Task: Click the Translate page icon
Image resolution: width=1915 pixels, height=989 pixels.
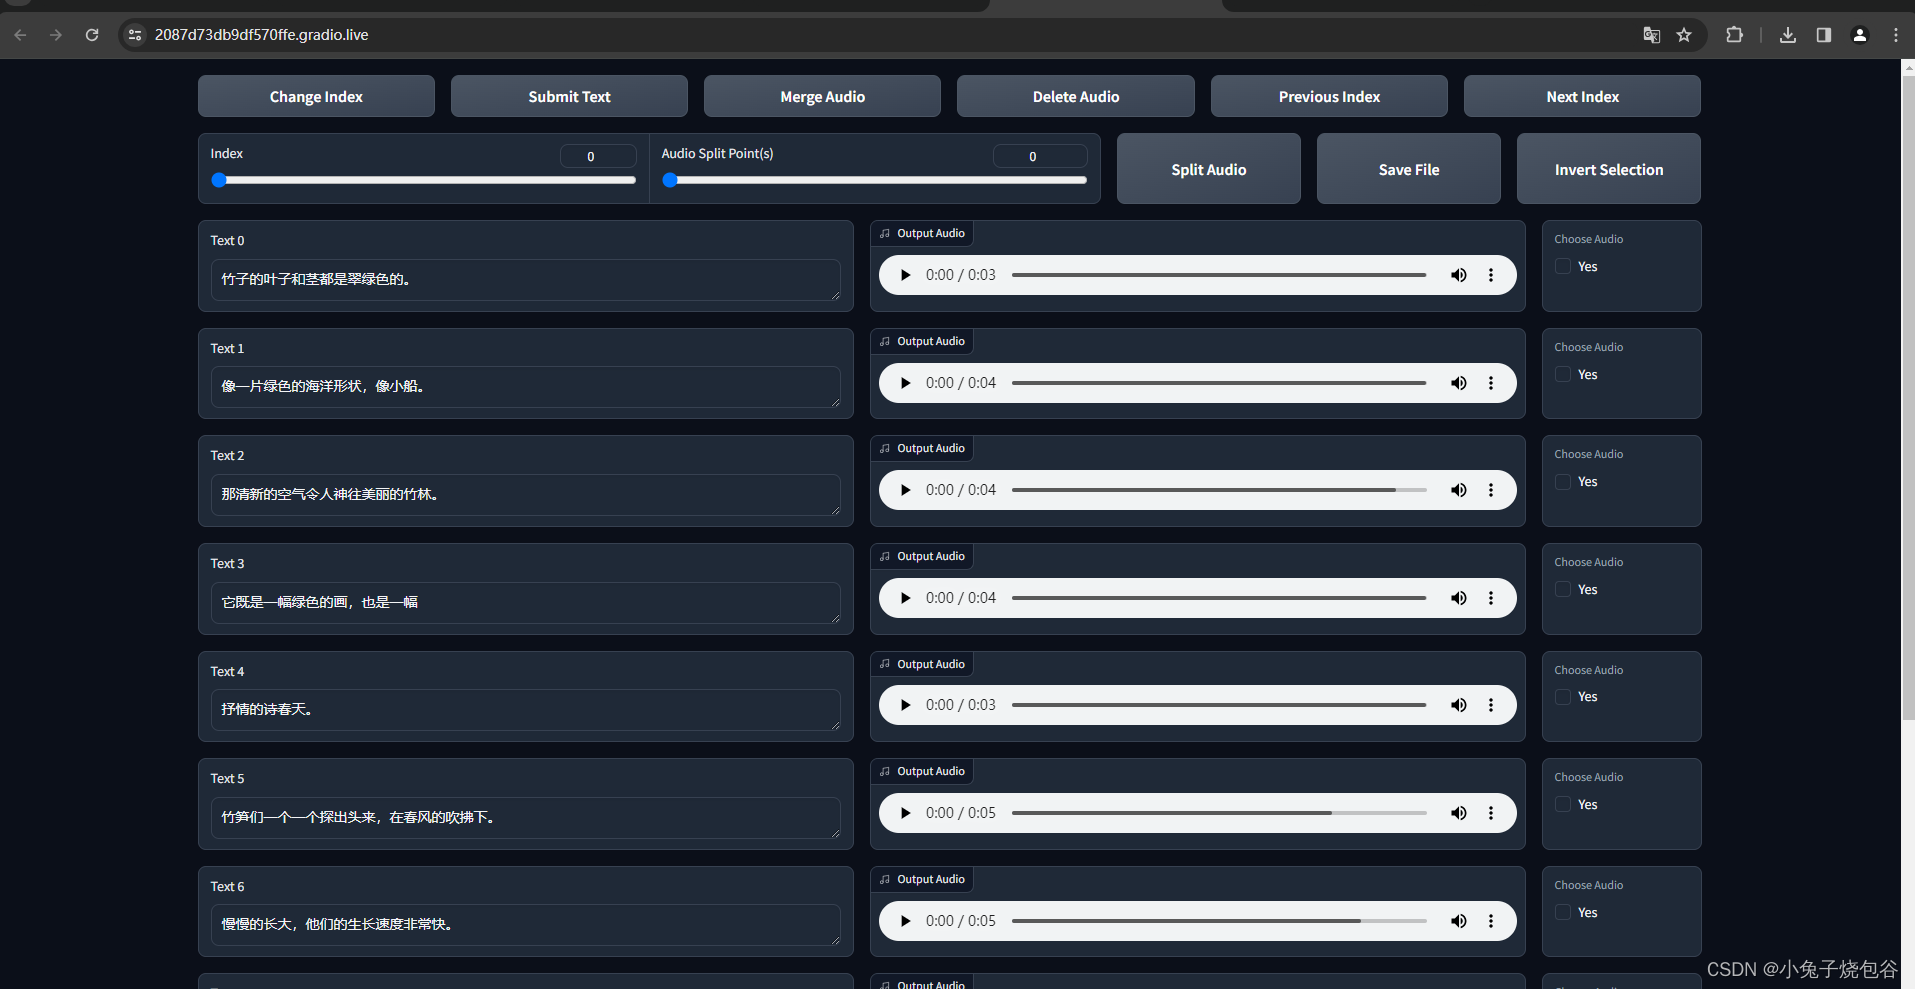Action: click(1652, 35)
